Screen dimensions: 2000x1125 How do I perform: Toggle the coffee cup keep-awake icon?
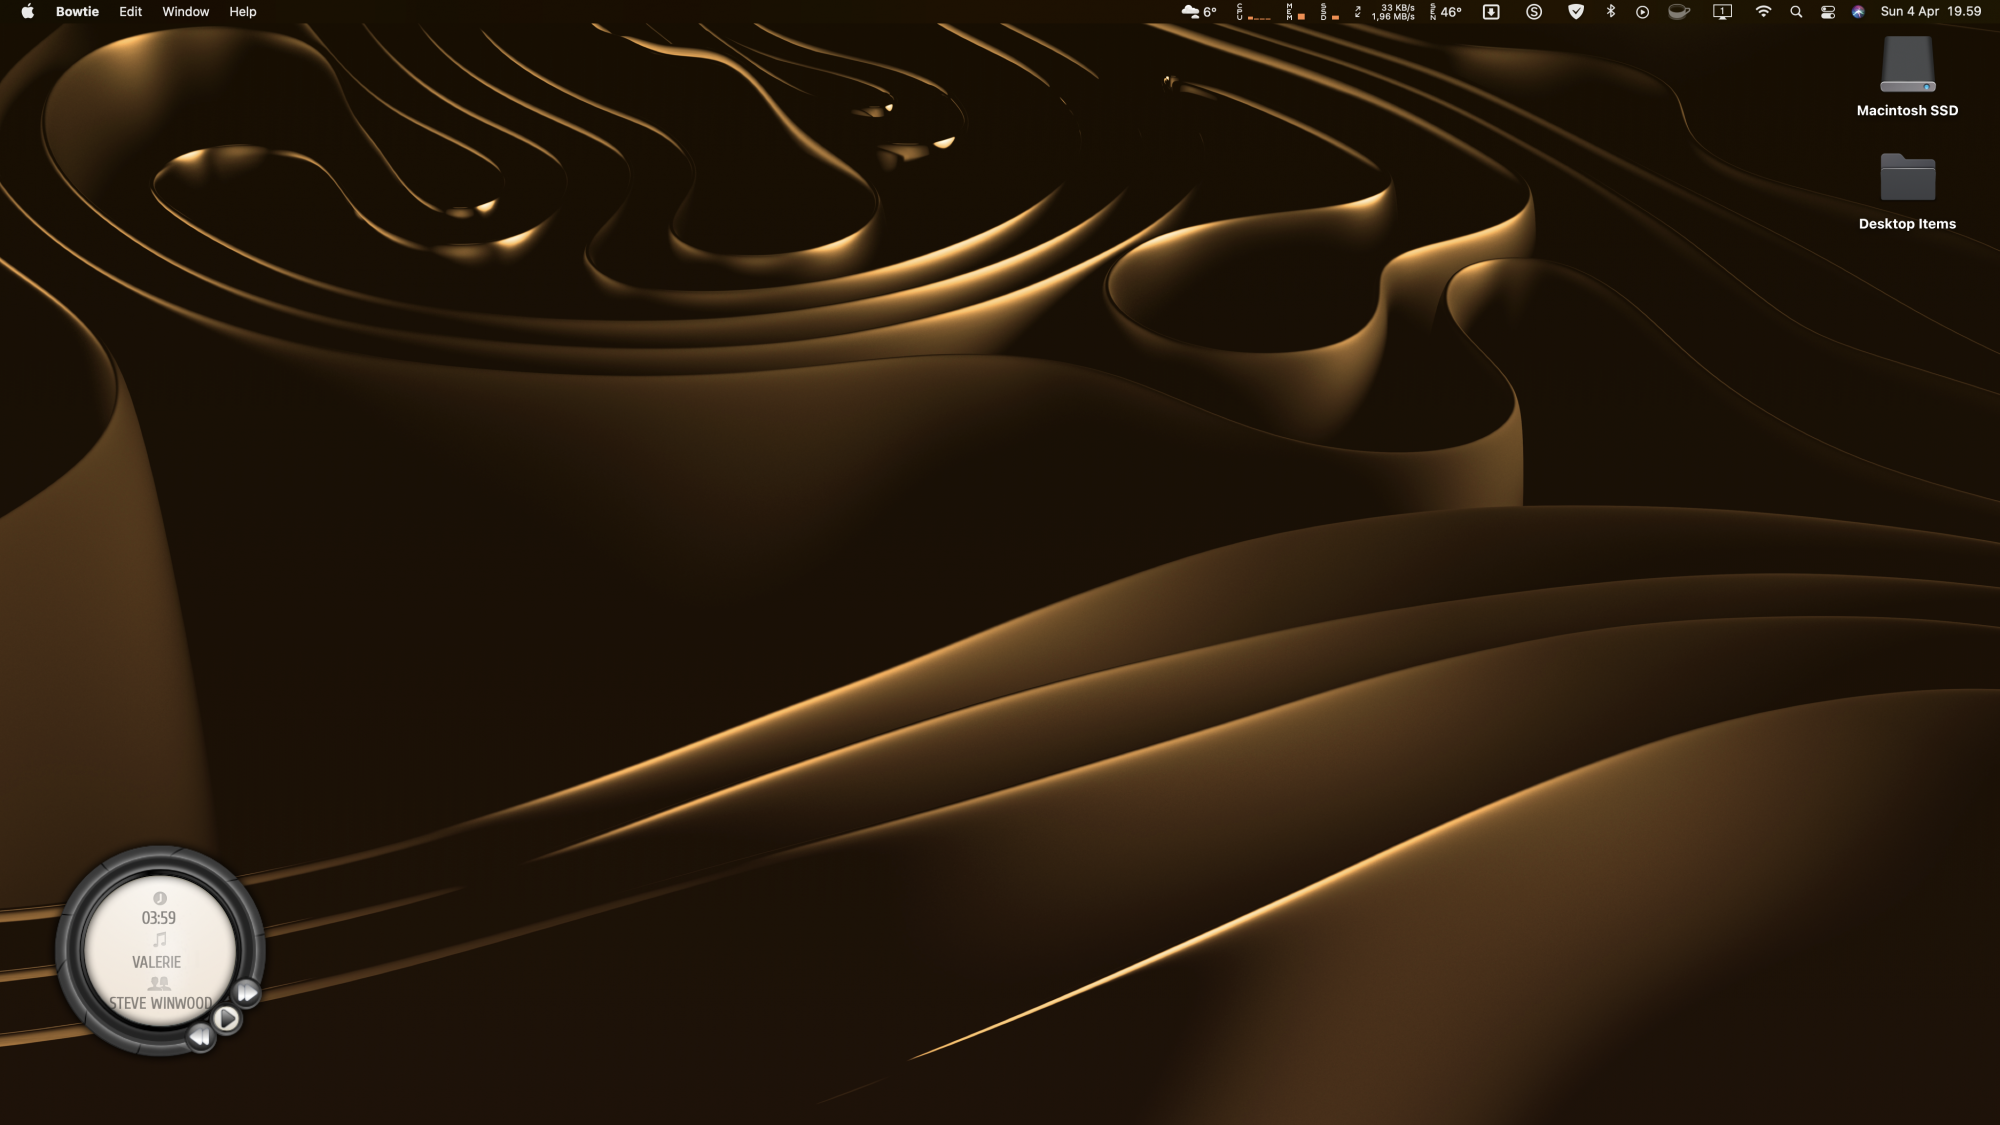(1679, 12)
